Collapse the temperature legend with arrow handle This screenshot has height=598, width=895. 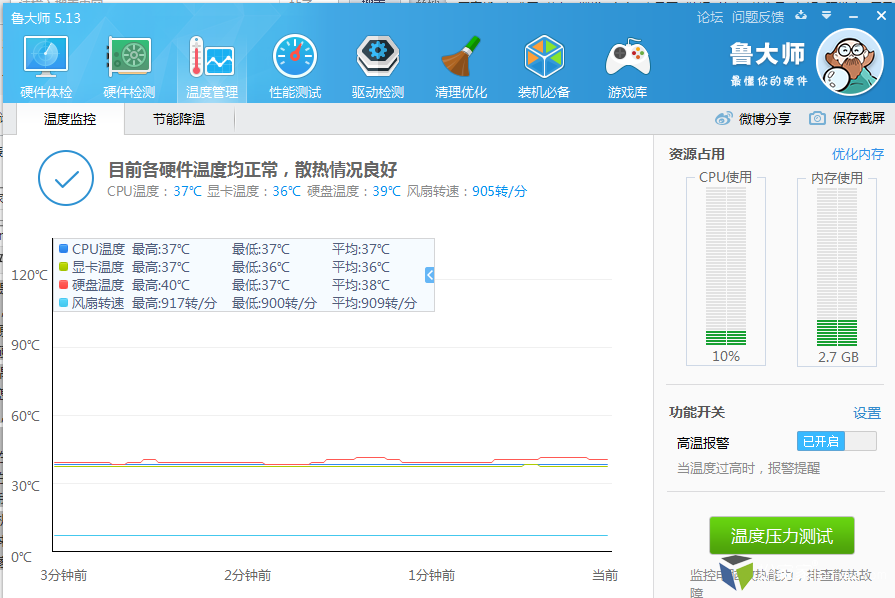[x=429, y=275]
